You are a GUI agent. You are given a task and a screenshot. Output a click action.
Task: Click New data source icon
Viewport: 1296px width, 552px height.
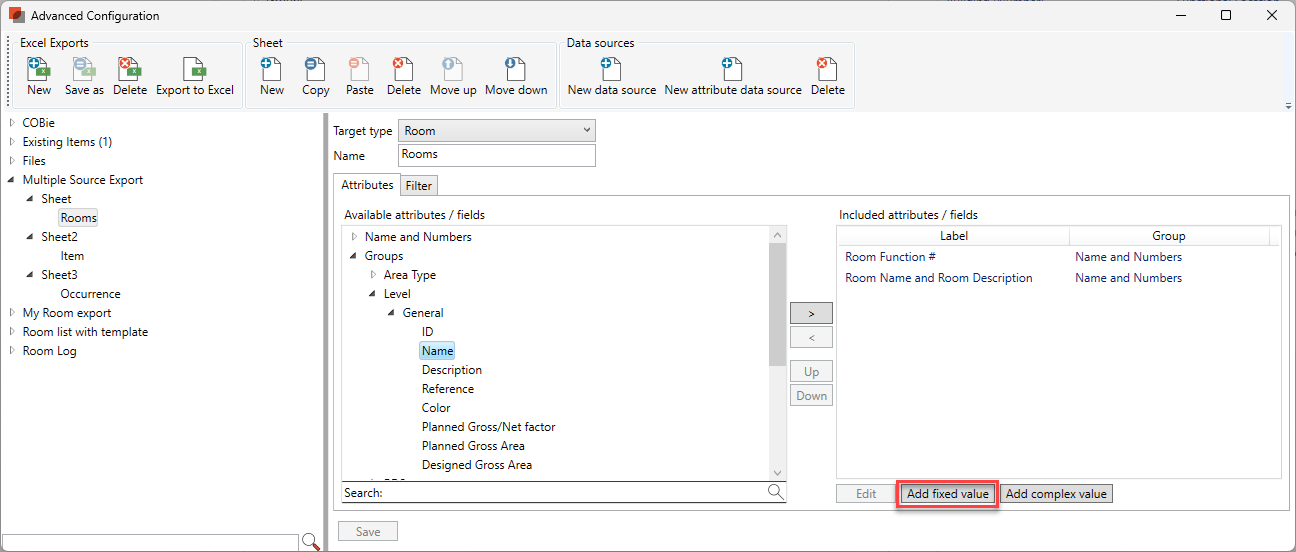coord(611,76)
